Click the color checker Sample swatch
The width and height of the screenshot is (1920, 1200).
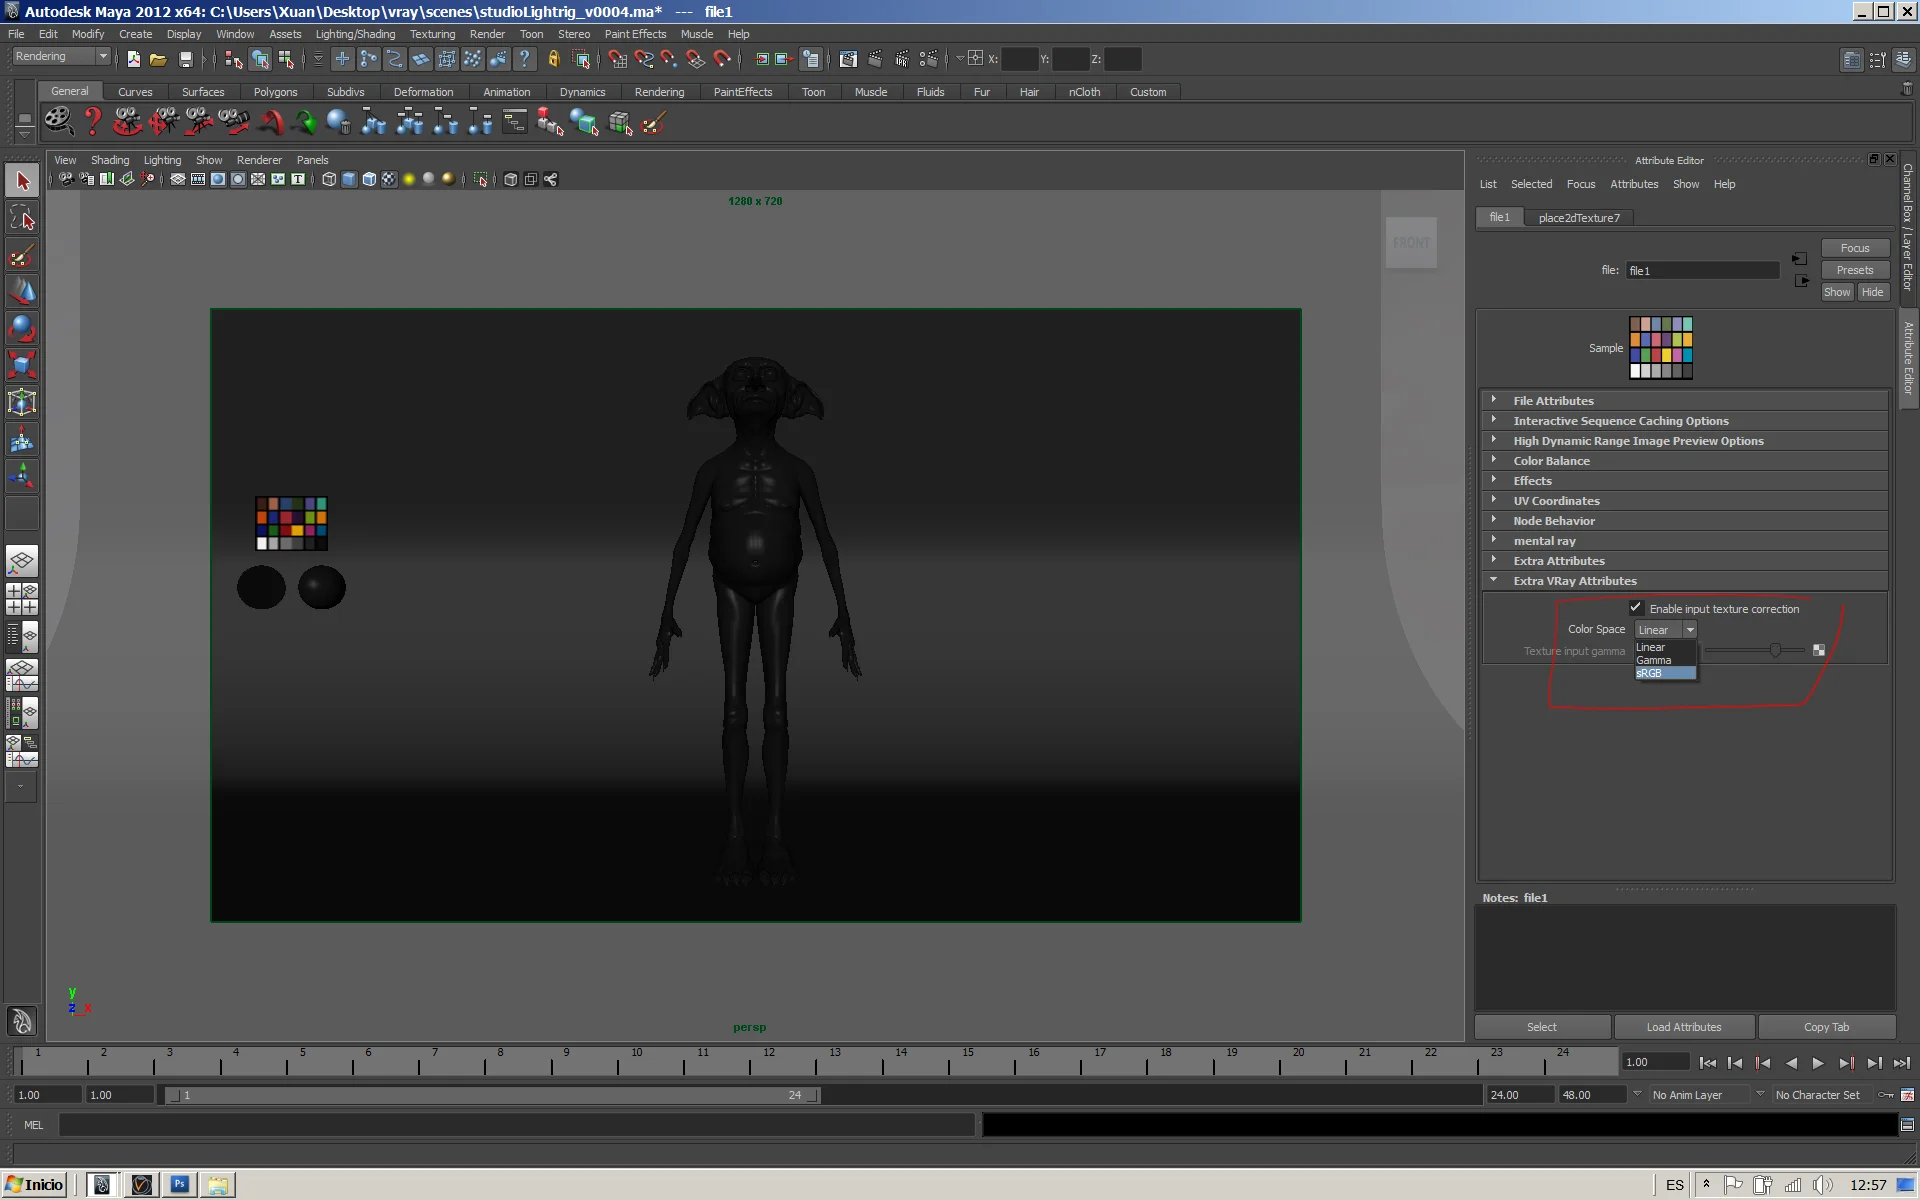pos(1660,347)
